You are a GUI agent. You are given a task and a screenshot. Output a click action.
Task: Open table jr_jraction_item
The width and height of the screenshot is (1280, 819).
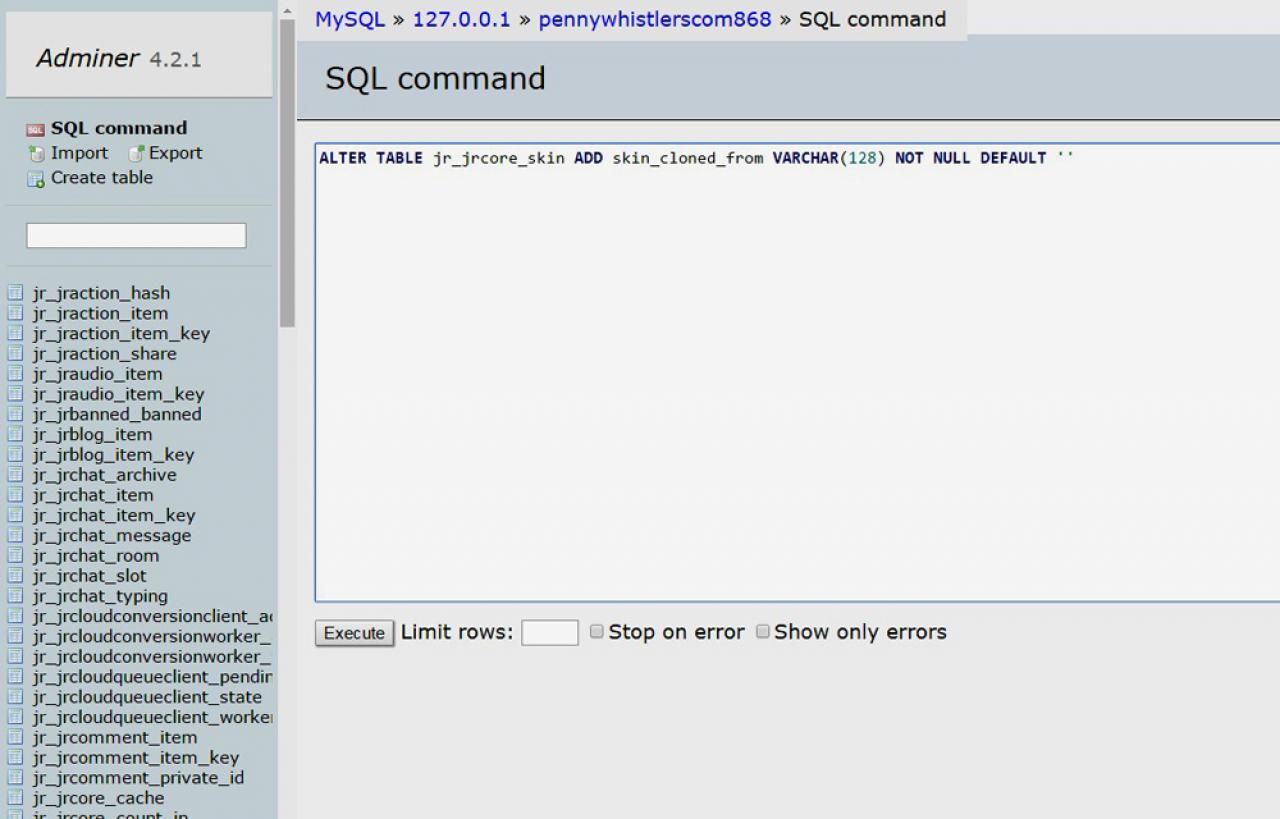tap(100, 313)
